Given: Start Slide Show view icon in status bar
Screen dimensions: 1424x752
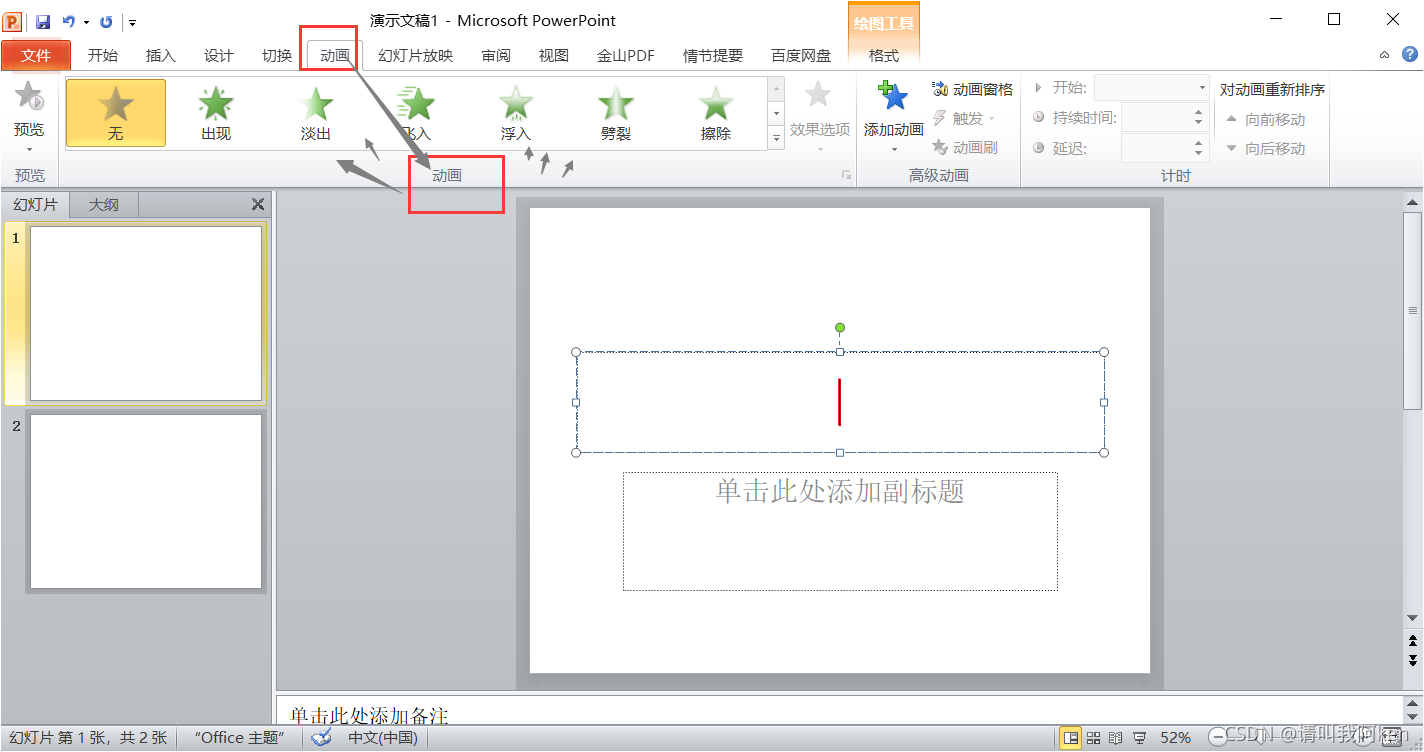Looking at the screenshot, I should pyautogui.click(x=1140, y=738).
